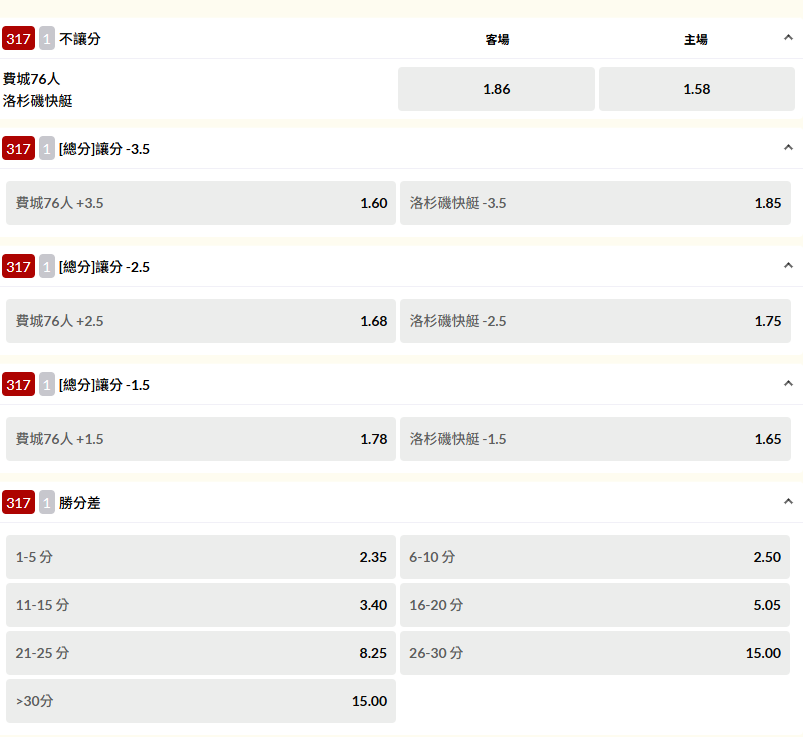803x737 pixels.
Task: Pick 費城76人 +2.5 at 1.68
Action: click(x=201, y=321)
